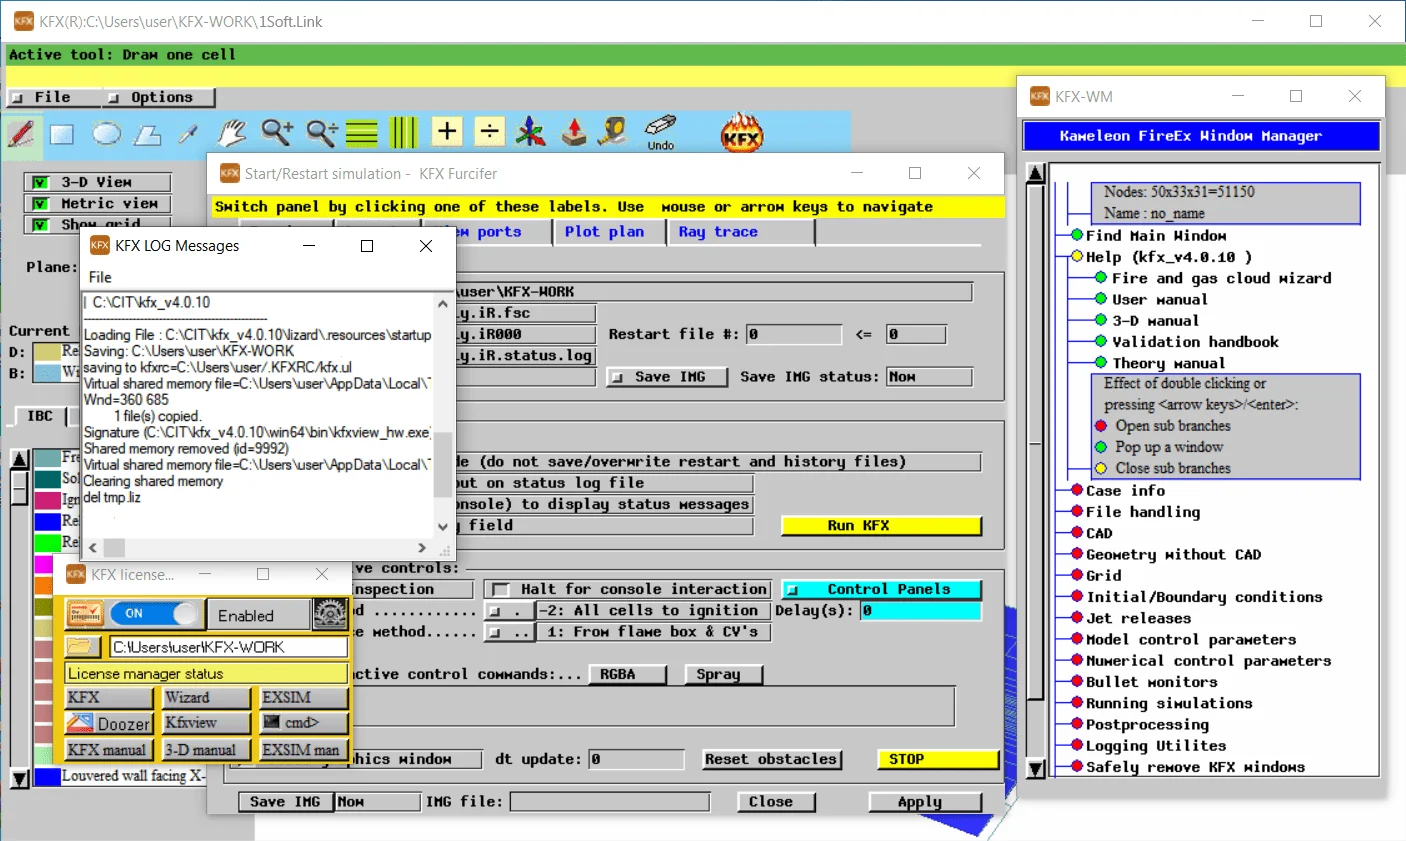This screenshot has height=841, width=1406.
Task: Switch the ON license toggle off
Action: (x=155, y=614)
